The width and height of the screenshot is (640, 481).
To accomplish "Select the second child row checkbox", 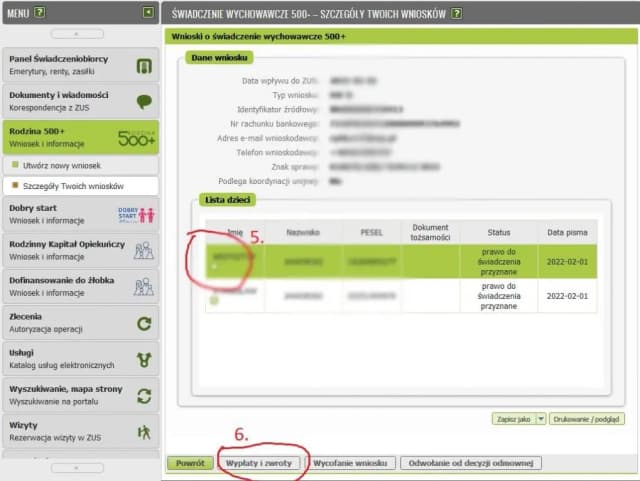I will 214,301.
